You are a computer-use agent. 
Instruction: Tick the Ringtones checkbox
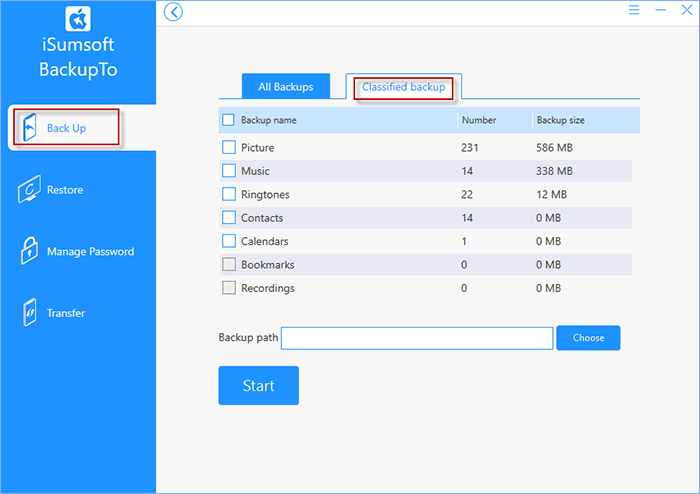(x=229, y=194)
